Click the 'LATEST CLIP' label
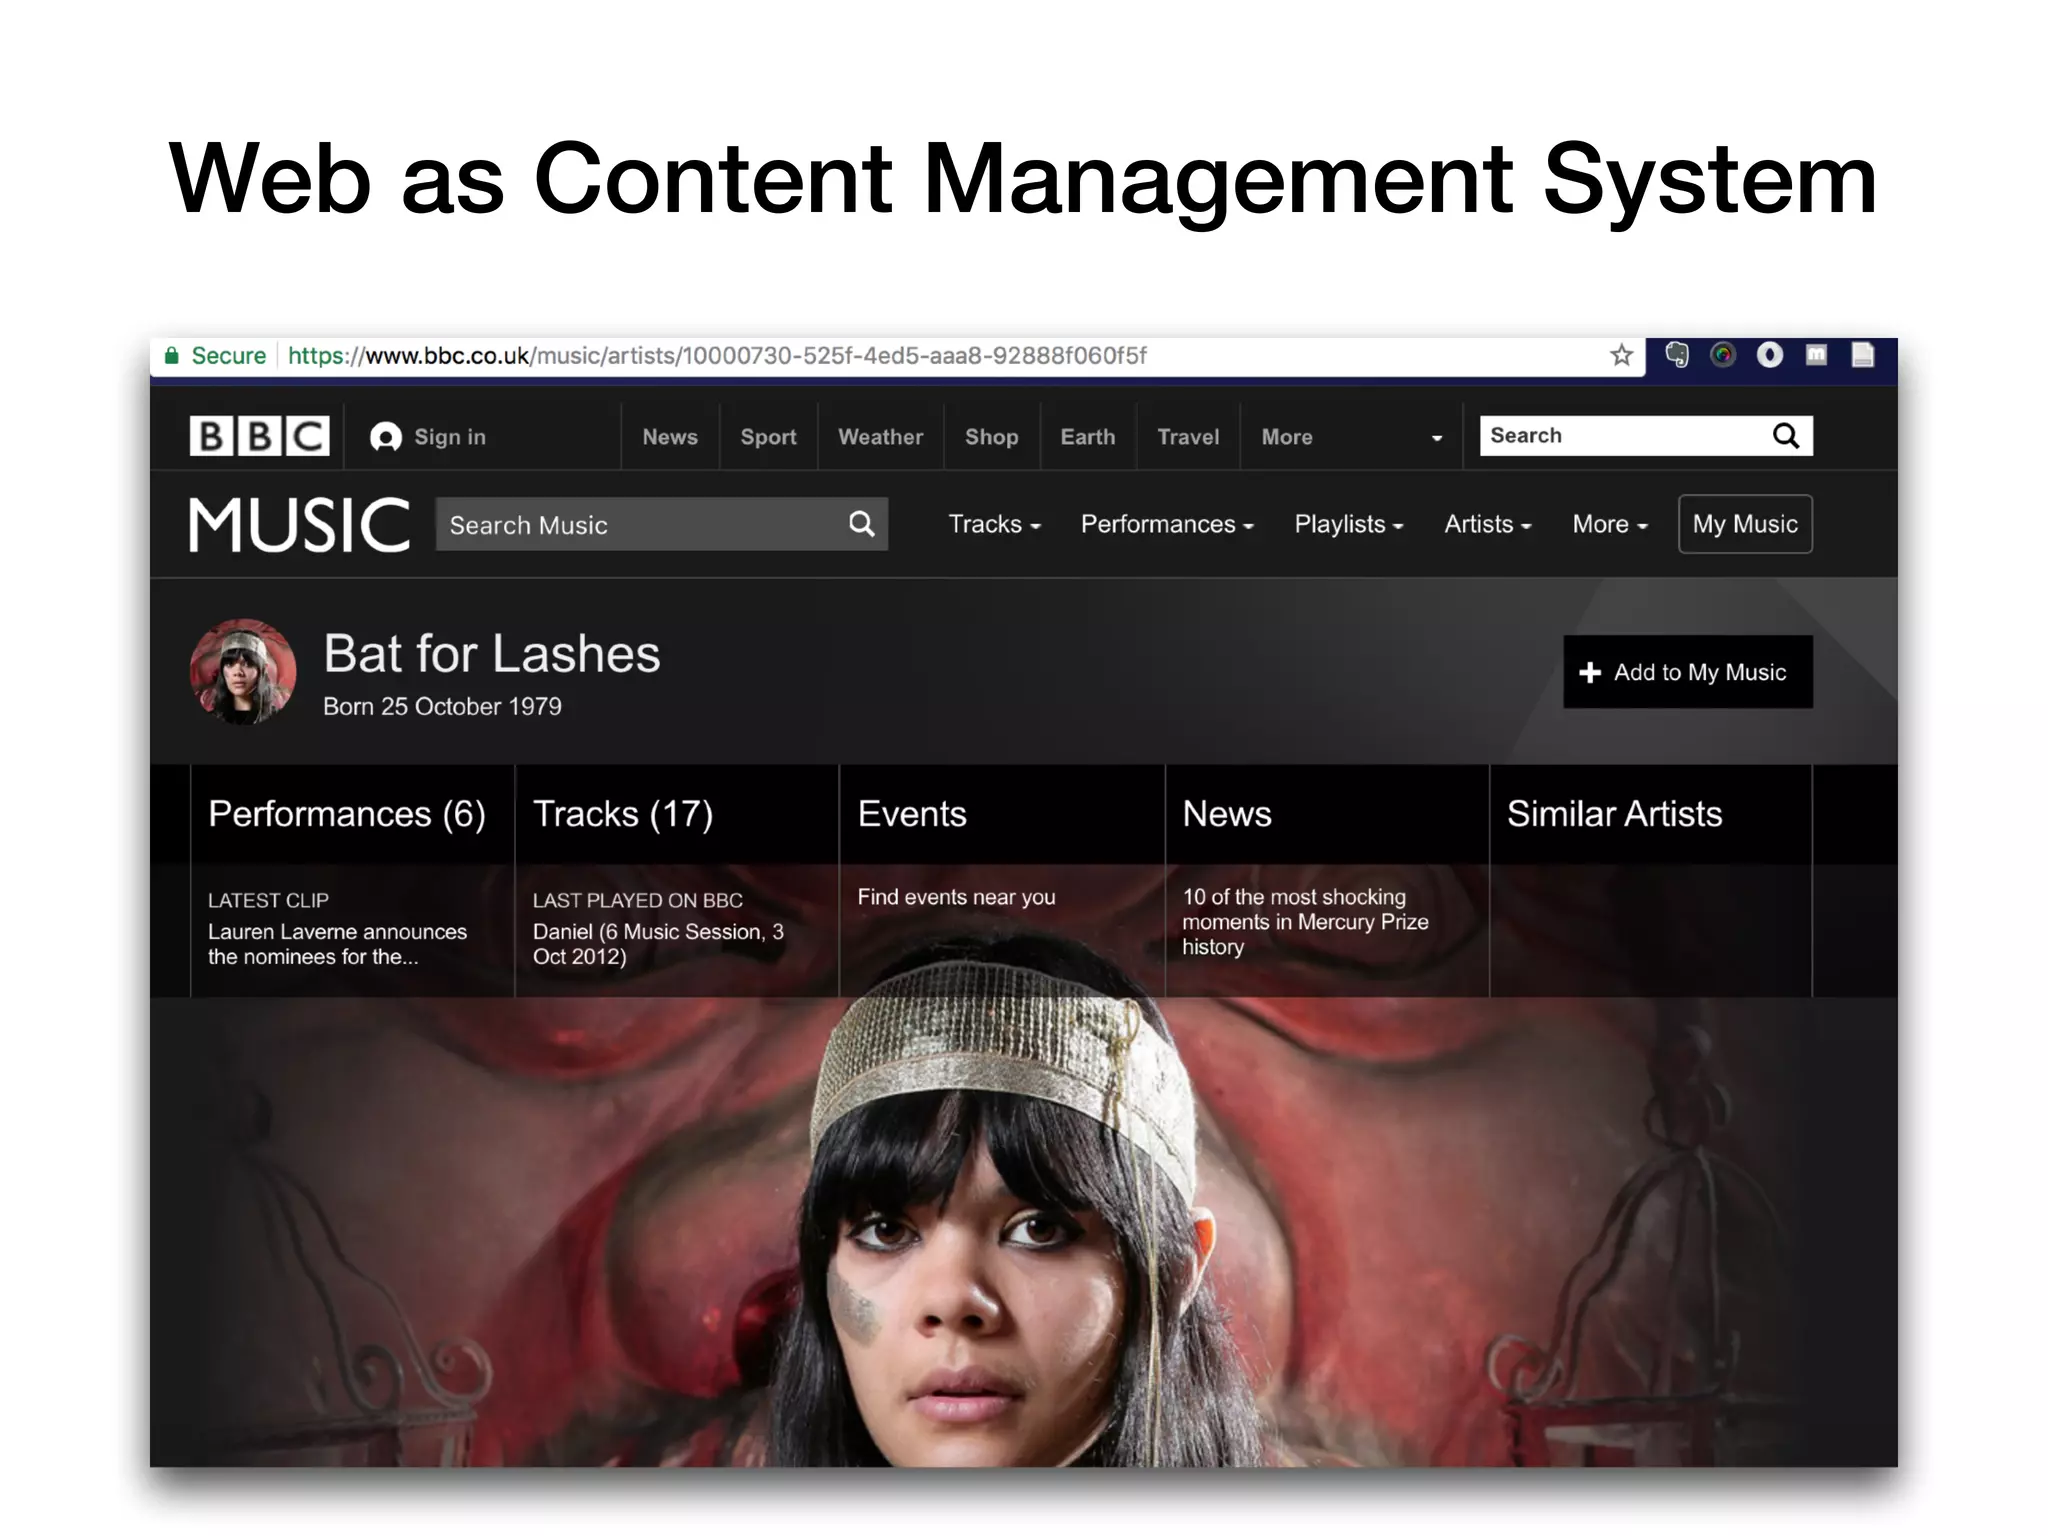Viewport: 2048px width, 1536px height. click(x=268, y=900)
